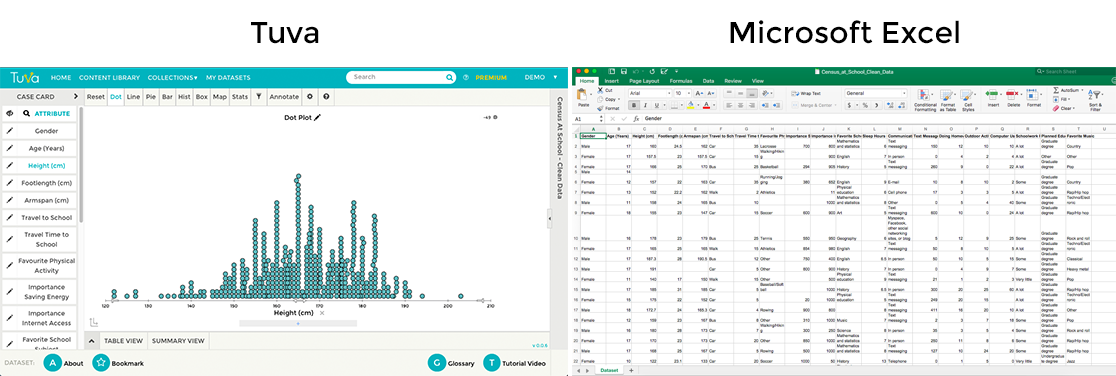Viewport: 1116px width, 376px height.
Task: Expand the Case Card panel arrow
Action: (x=75, y=96)
